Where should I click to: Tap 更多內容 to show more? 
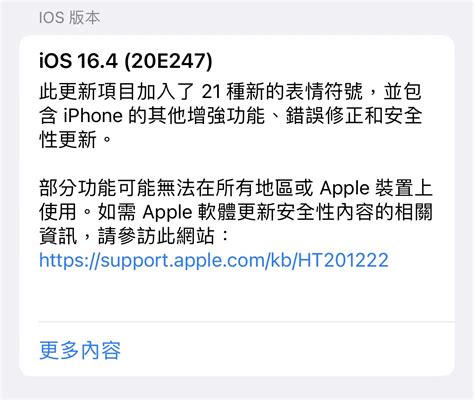[80, 351]
